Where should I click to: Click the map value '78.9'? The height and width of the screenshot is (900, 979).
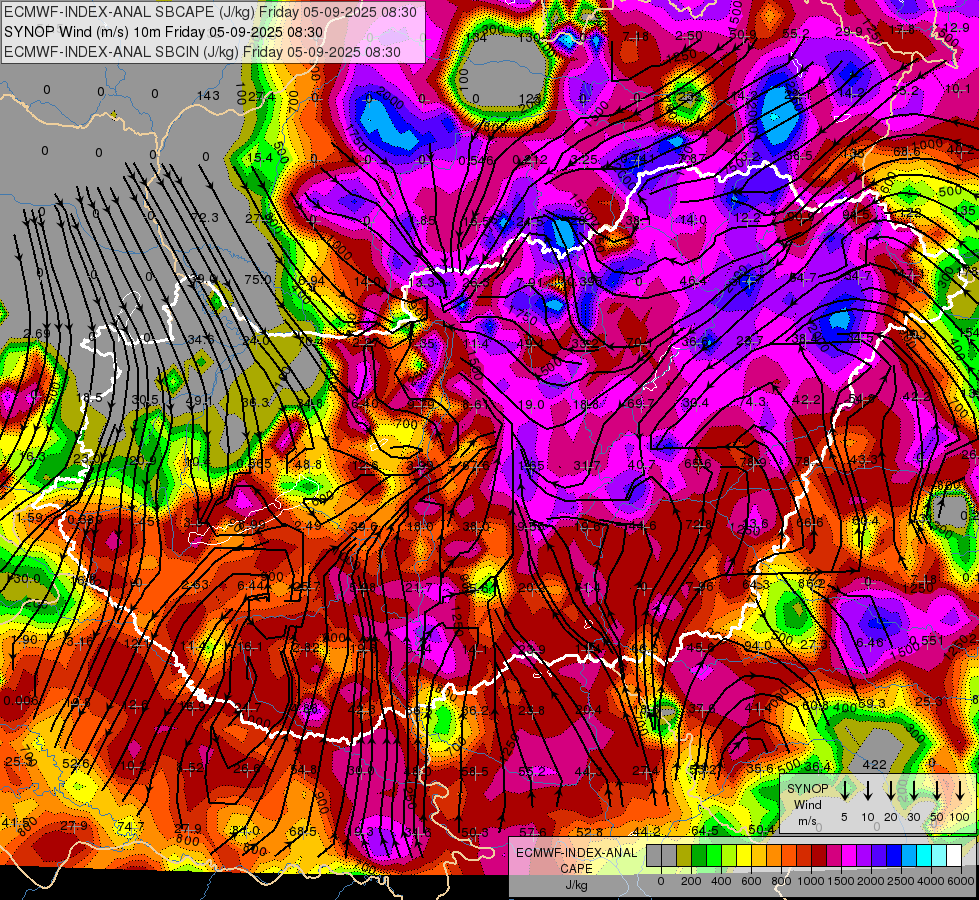753,462
